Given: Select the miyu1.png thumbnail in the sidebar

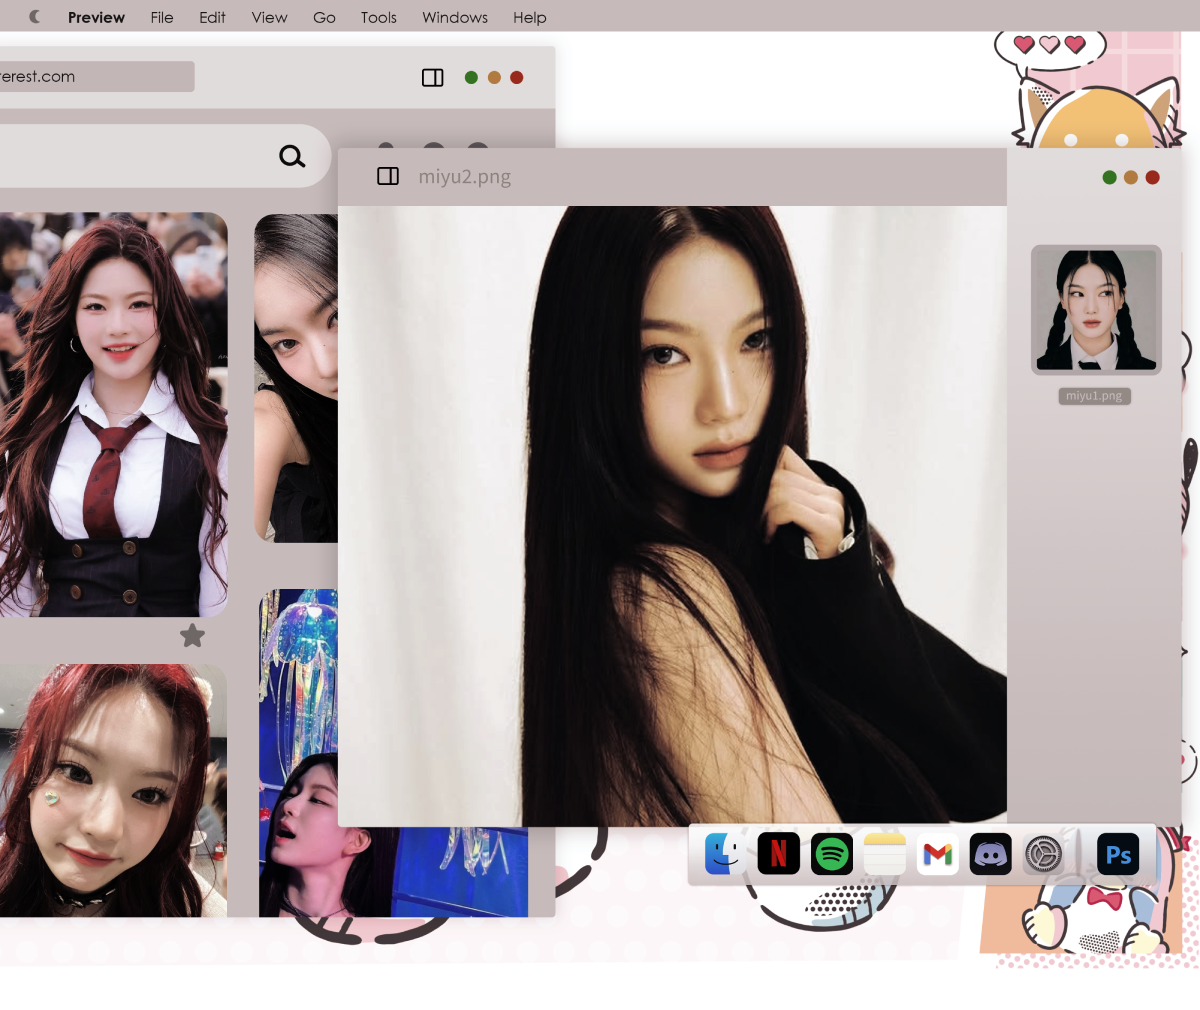Looking at the screenshot, I should point(1096,310).
